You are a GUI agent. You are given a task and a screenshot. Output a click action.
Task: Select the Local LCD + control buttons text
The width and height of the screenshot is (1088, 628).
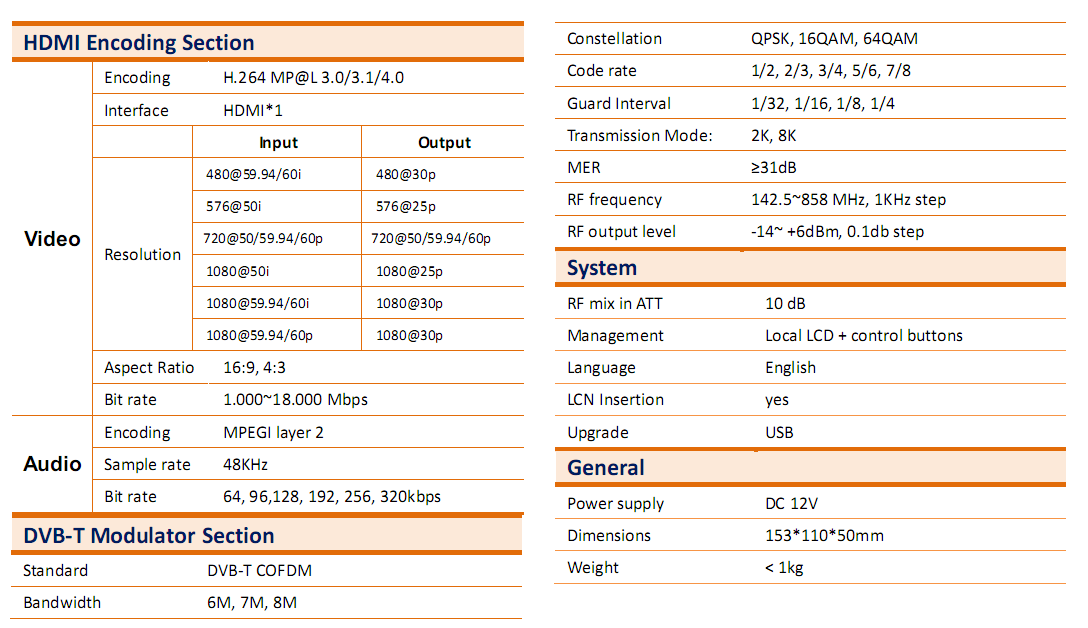(x=864, y=336)
